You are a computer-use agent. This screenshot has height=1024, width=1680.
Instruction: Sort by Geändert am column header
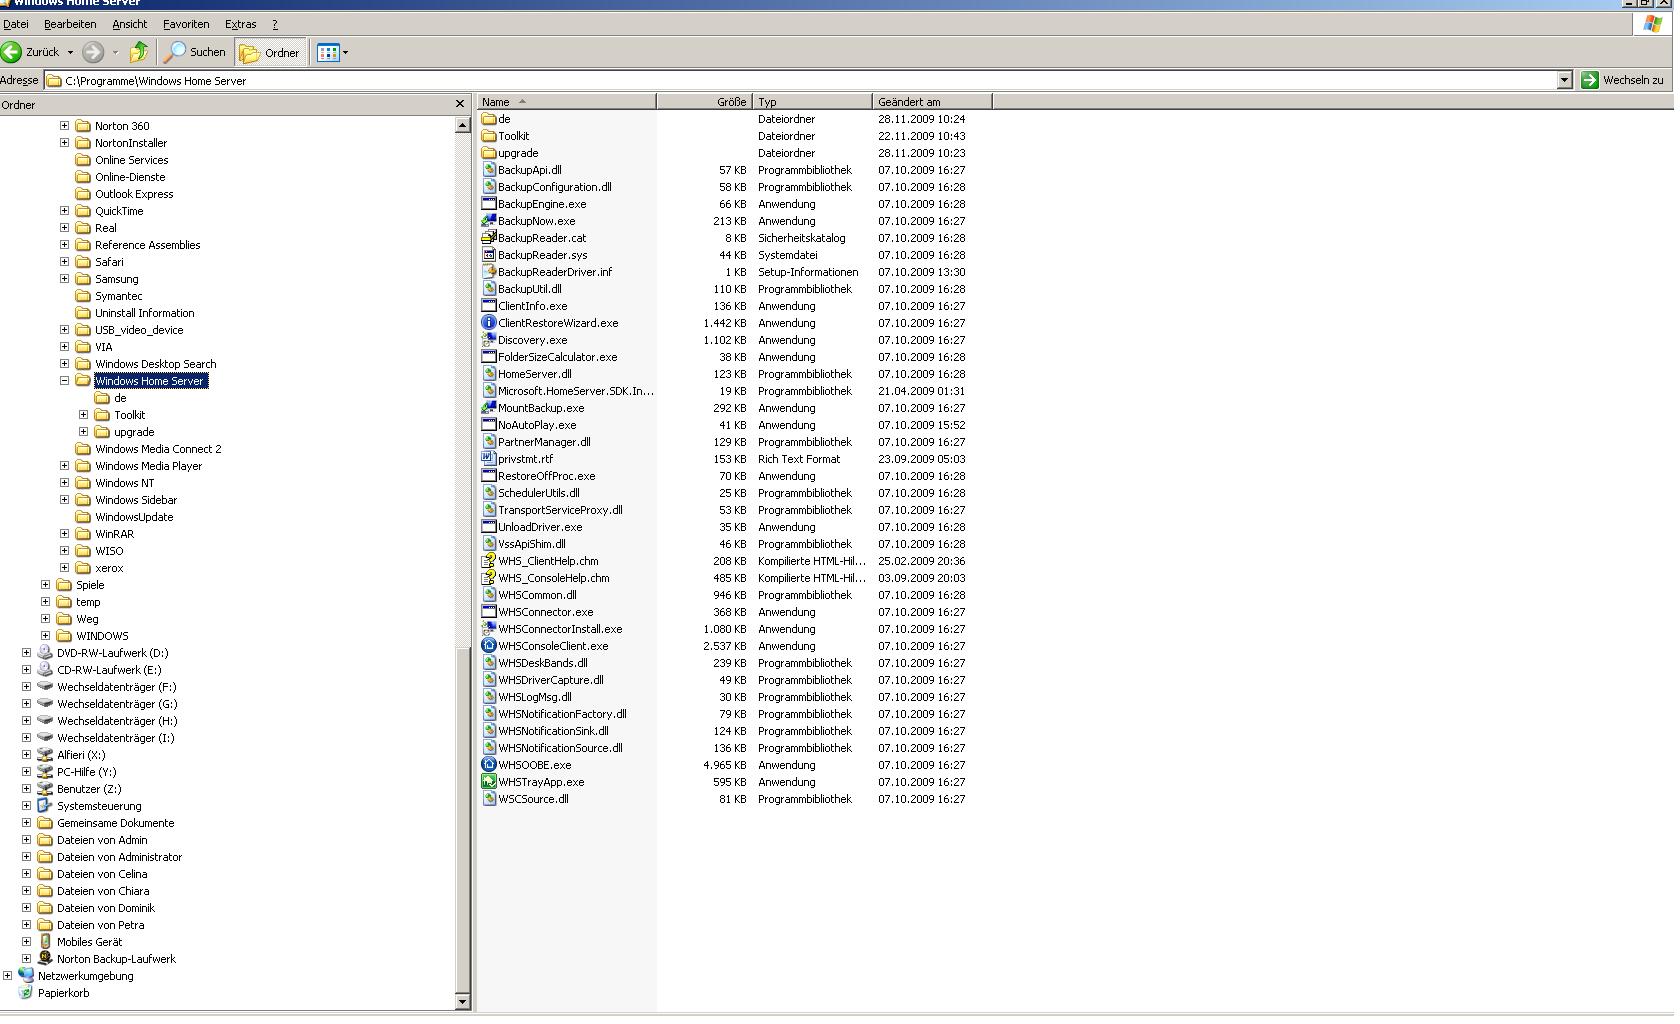coord(932,102)
